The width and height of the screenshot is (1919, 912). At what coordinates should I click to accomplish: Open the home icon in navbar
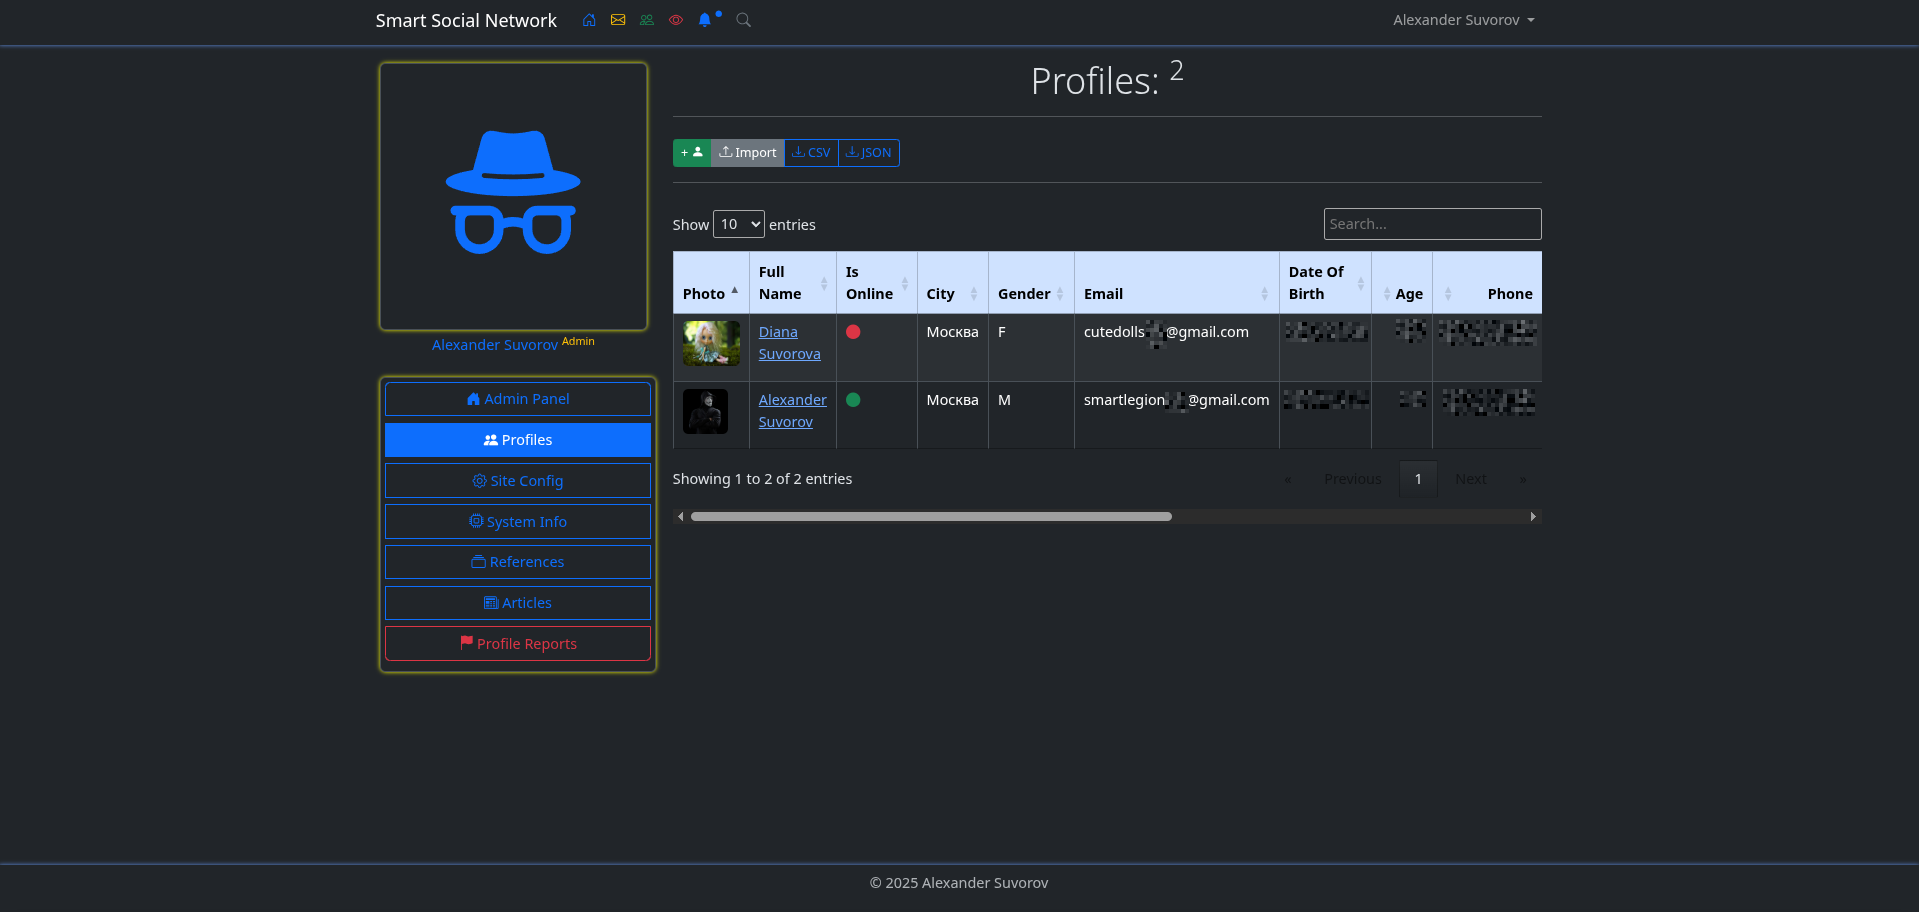point(589,20)
